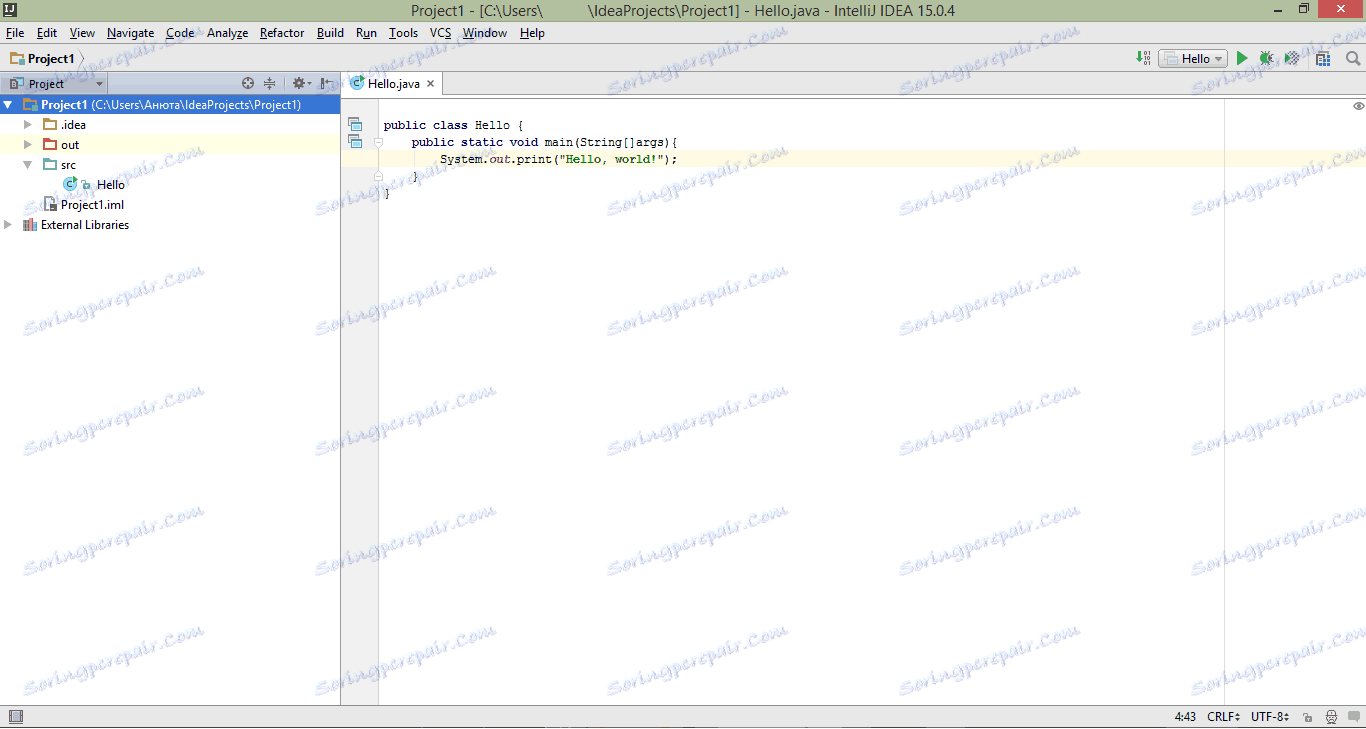This screenshot has height=729, width=1366.
Task: Collapse the Project1 root node arrow
Action: click(x=9, y=105)
